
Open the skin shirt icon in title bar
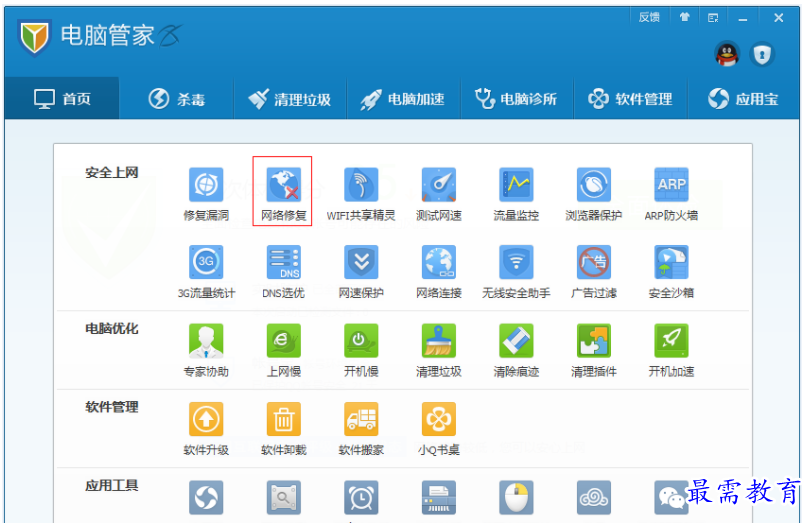(x=684, y=18)
